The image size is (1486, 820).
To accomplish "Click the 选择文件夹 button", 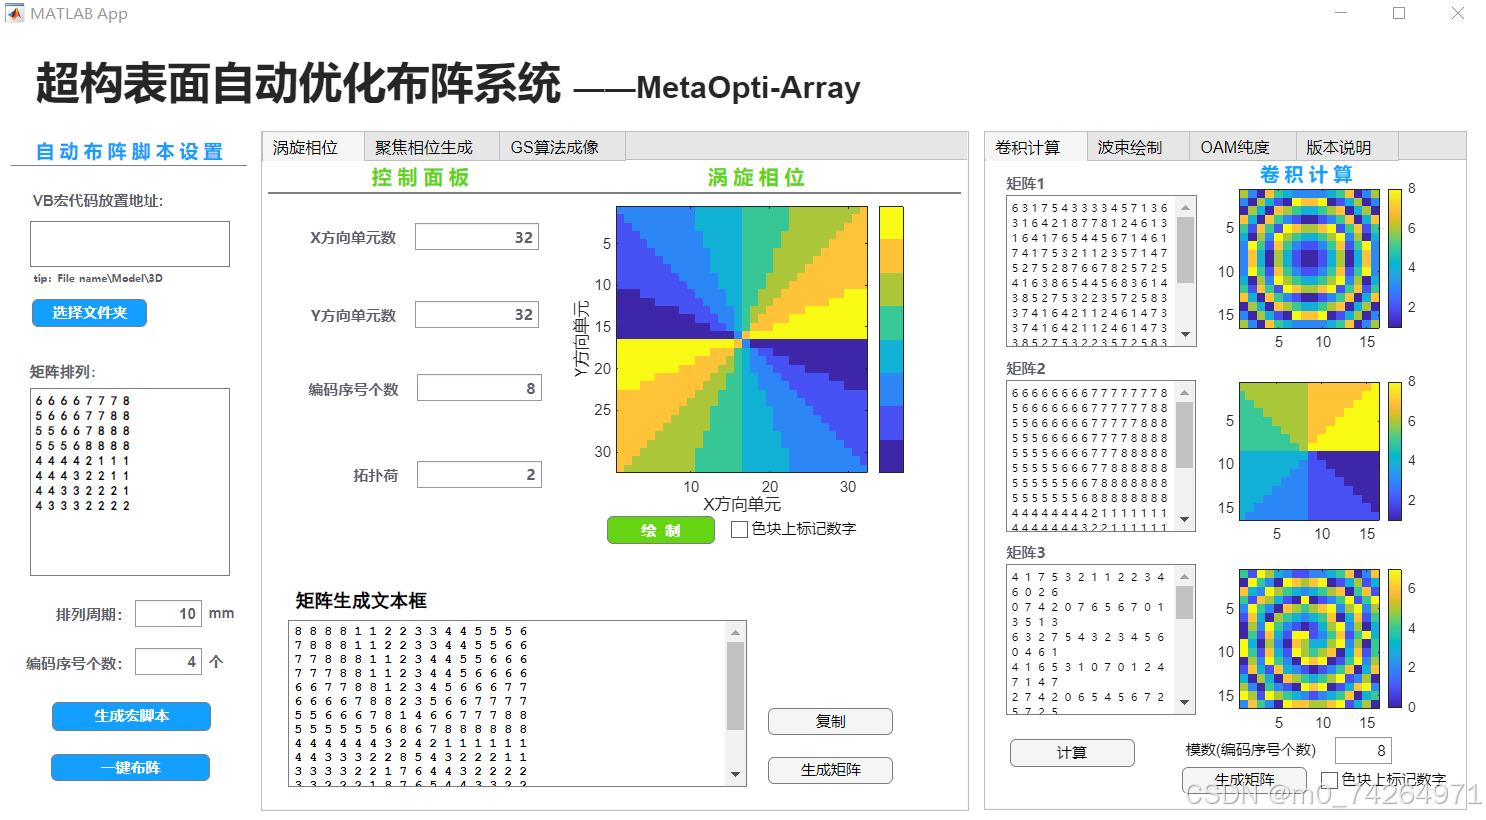I will tap(89, 313).
